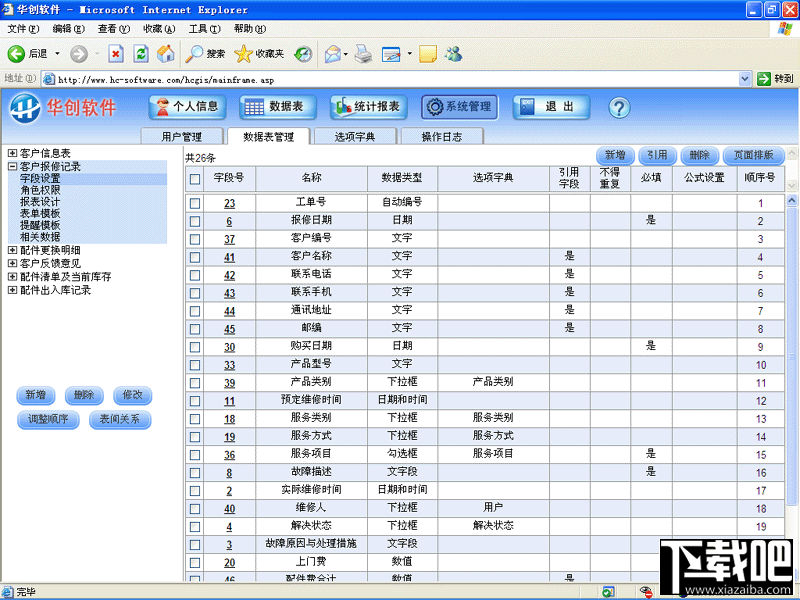Click the question mark help icon
This screenshot has width=800, height=600.
[619, 108]
